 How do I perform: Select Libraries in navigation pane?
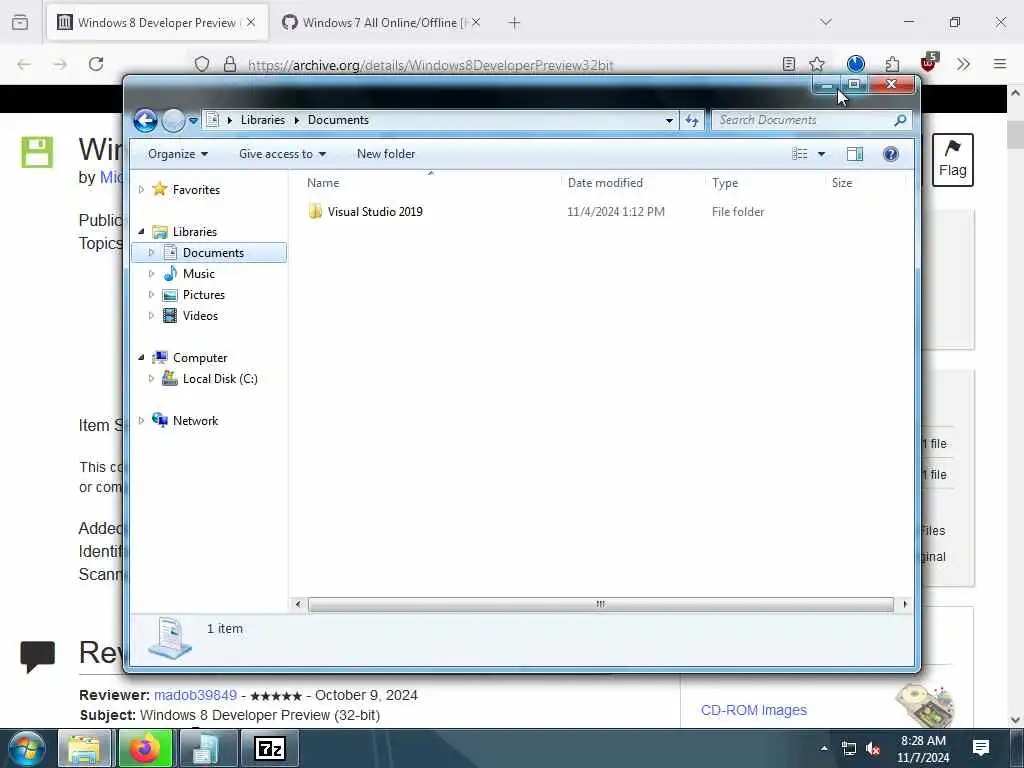(195, 232)
